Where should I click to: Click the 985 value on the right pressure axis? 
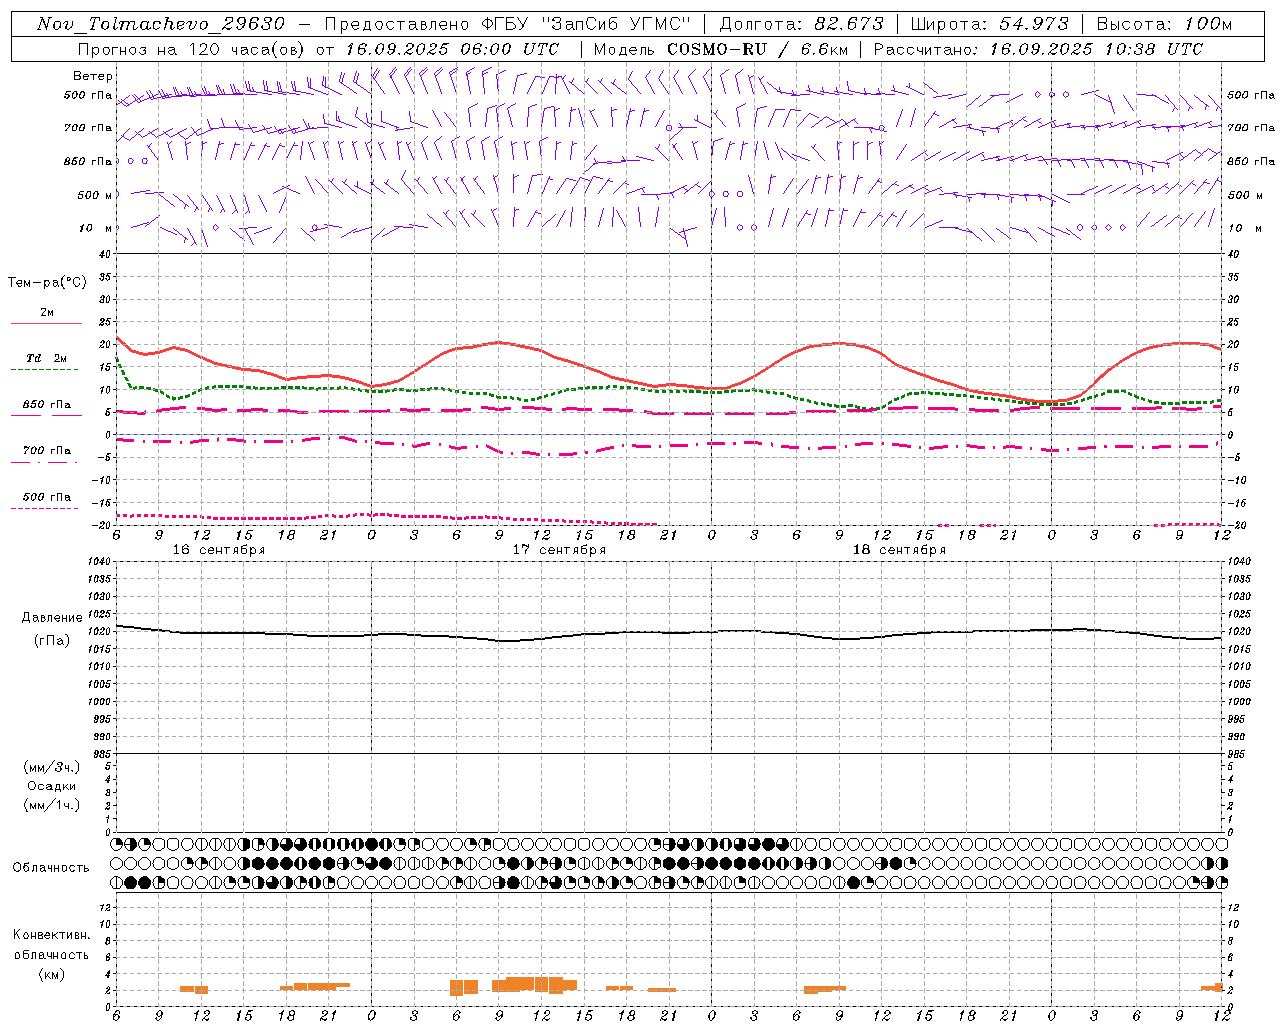pos(1238,754)
